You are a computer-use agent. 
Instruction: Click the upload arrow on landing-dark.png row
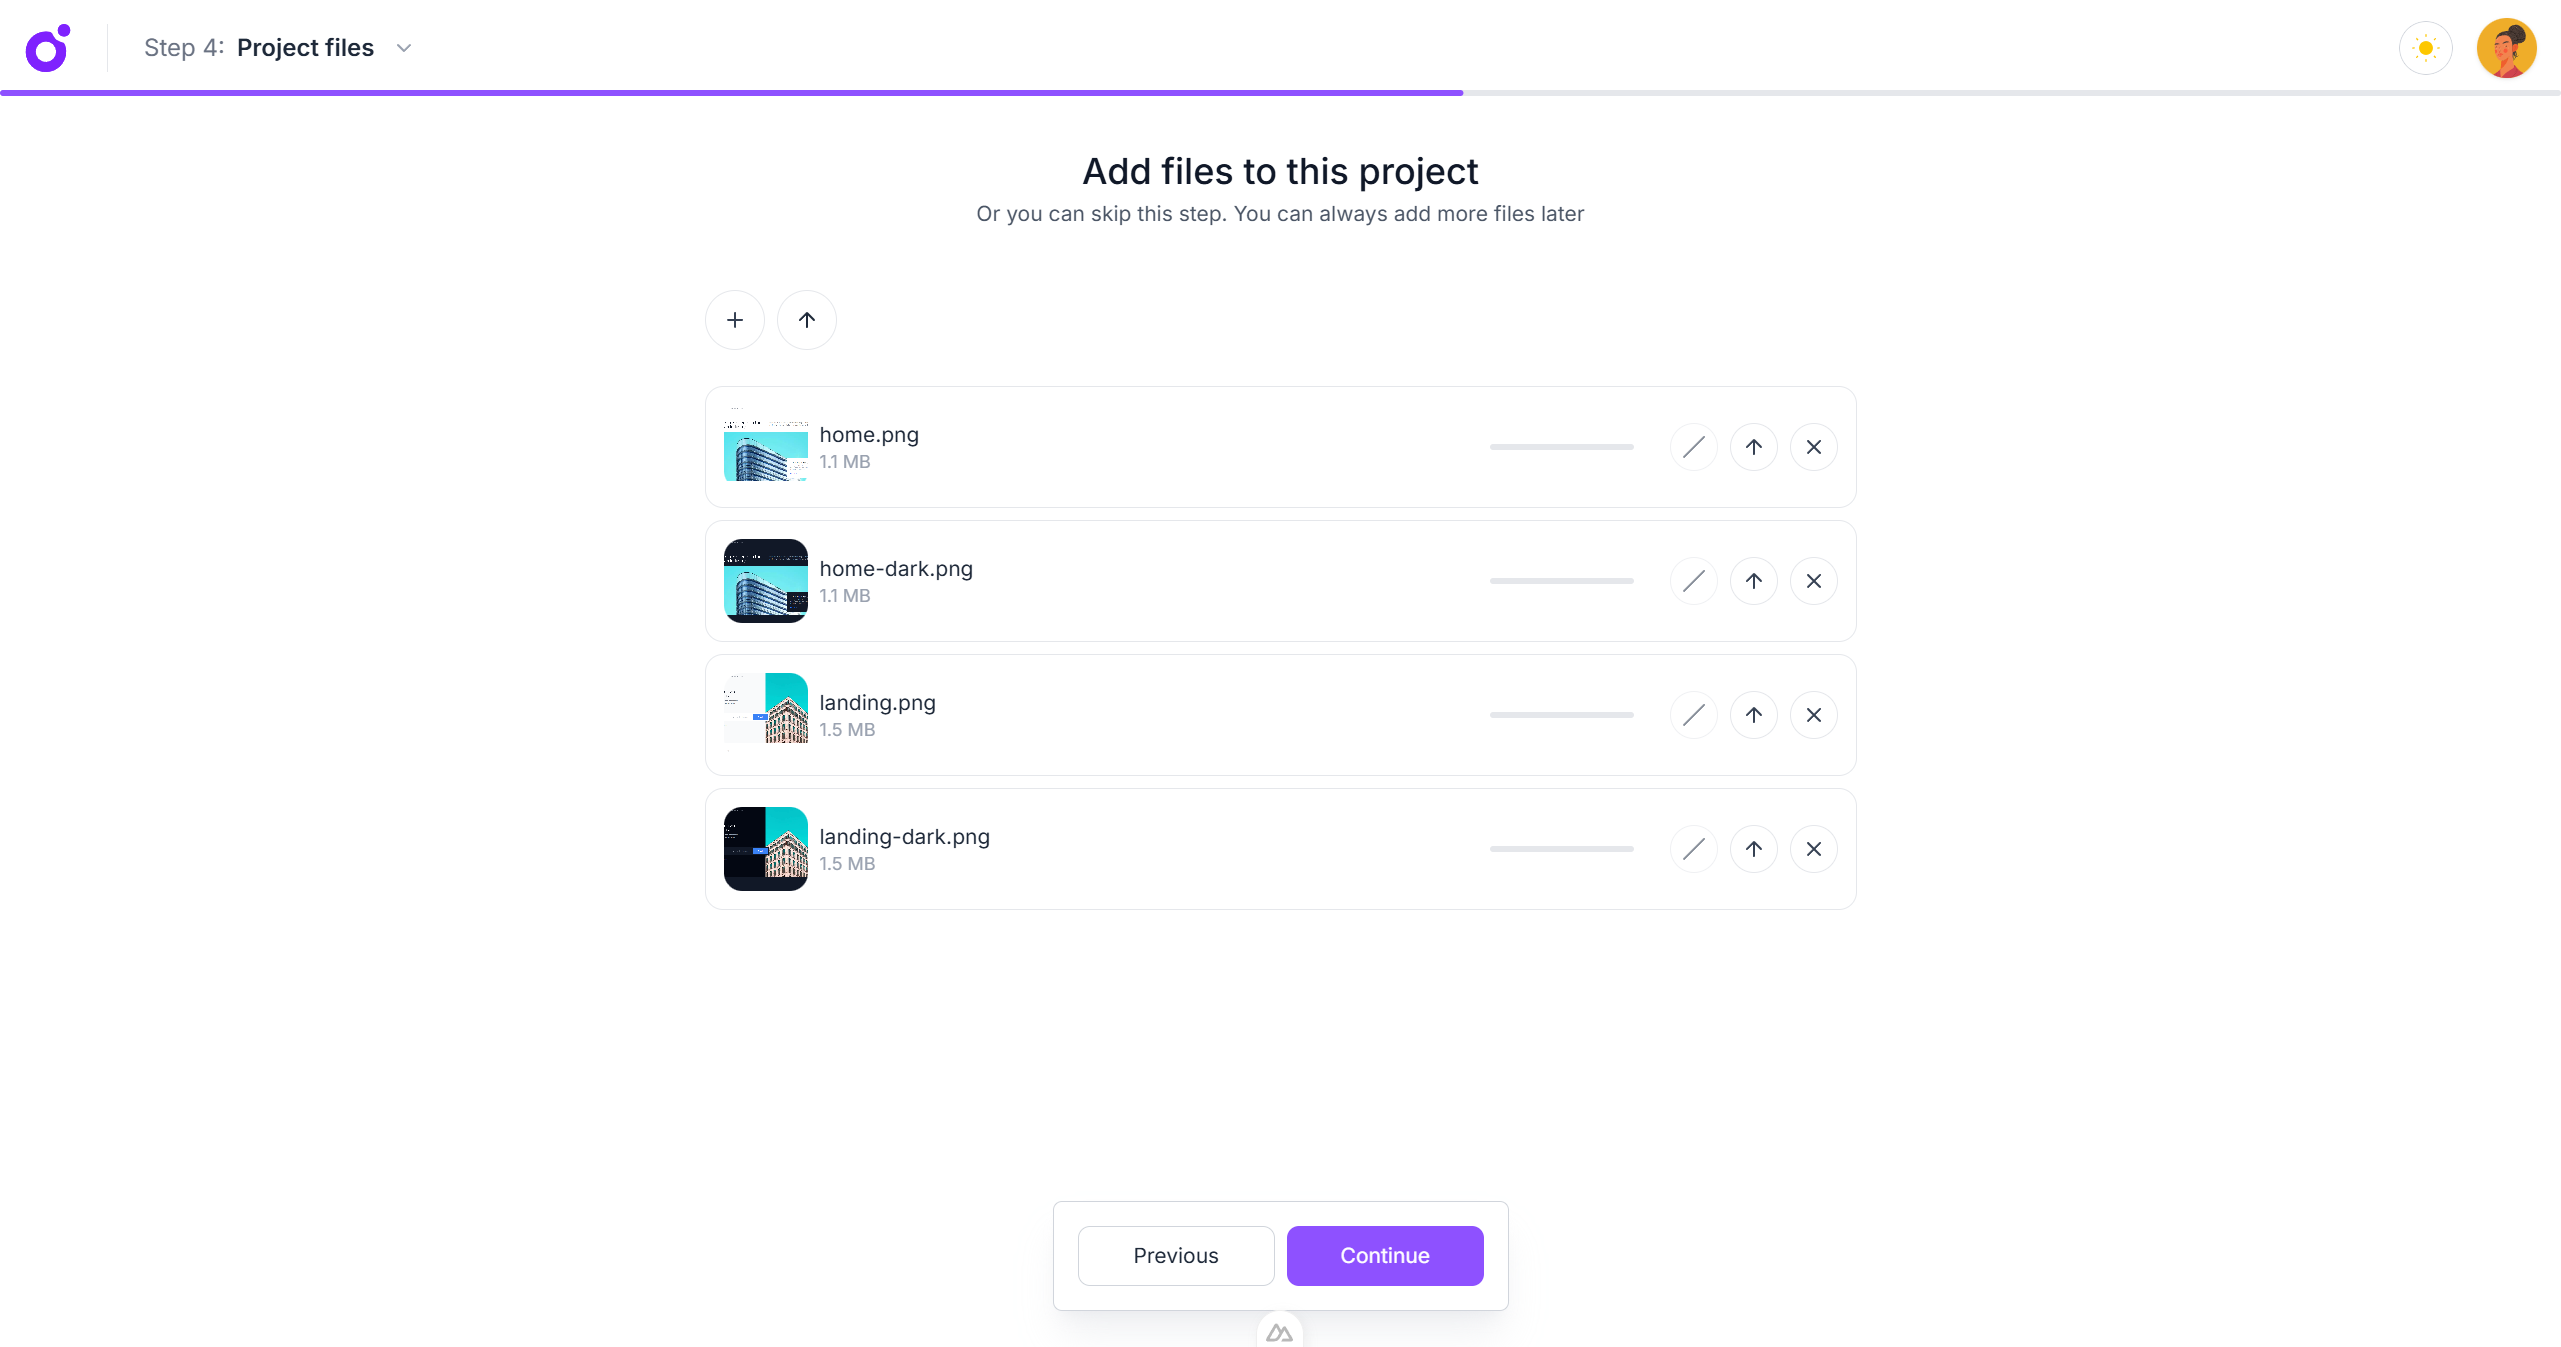[1753, 848]
